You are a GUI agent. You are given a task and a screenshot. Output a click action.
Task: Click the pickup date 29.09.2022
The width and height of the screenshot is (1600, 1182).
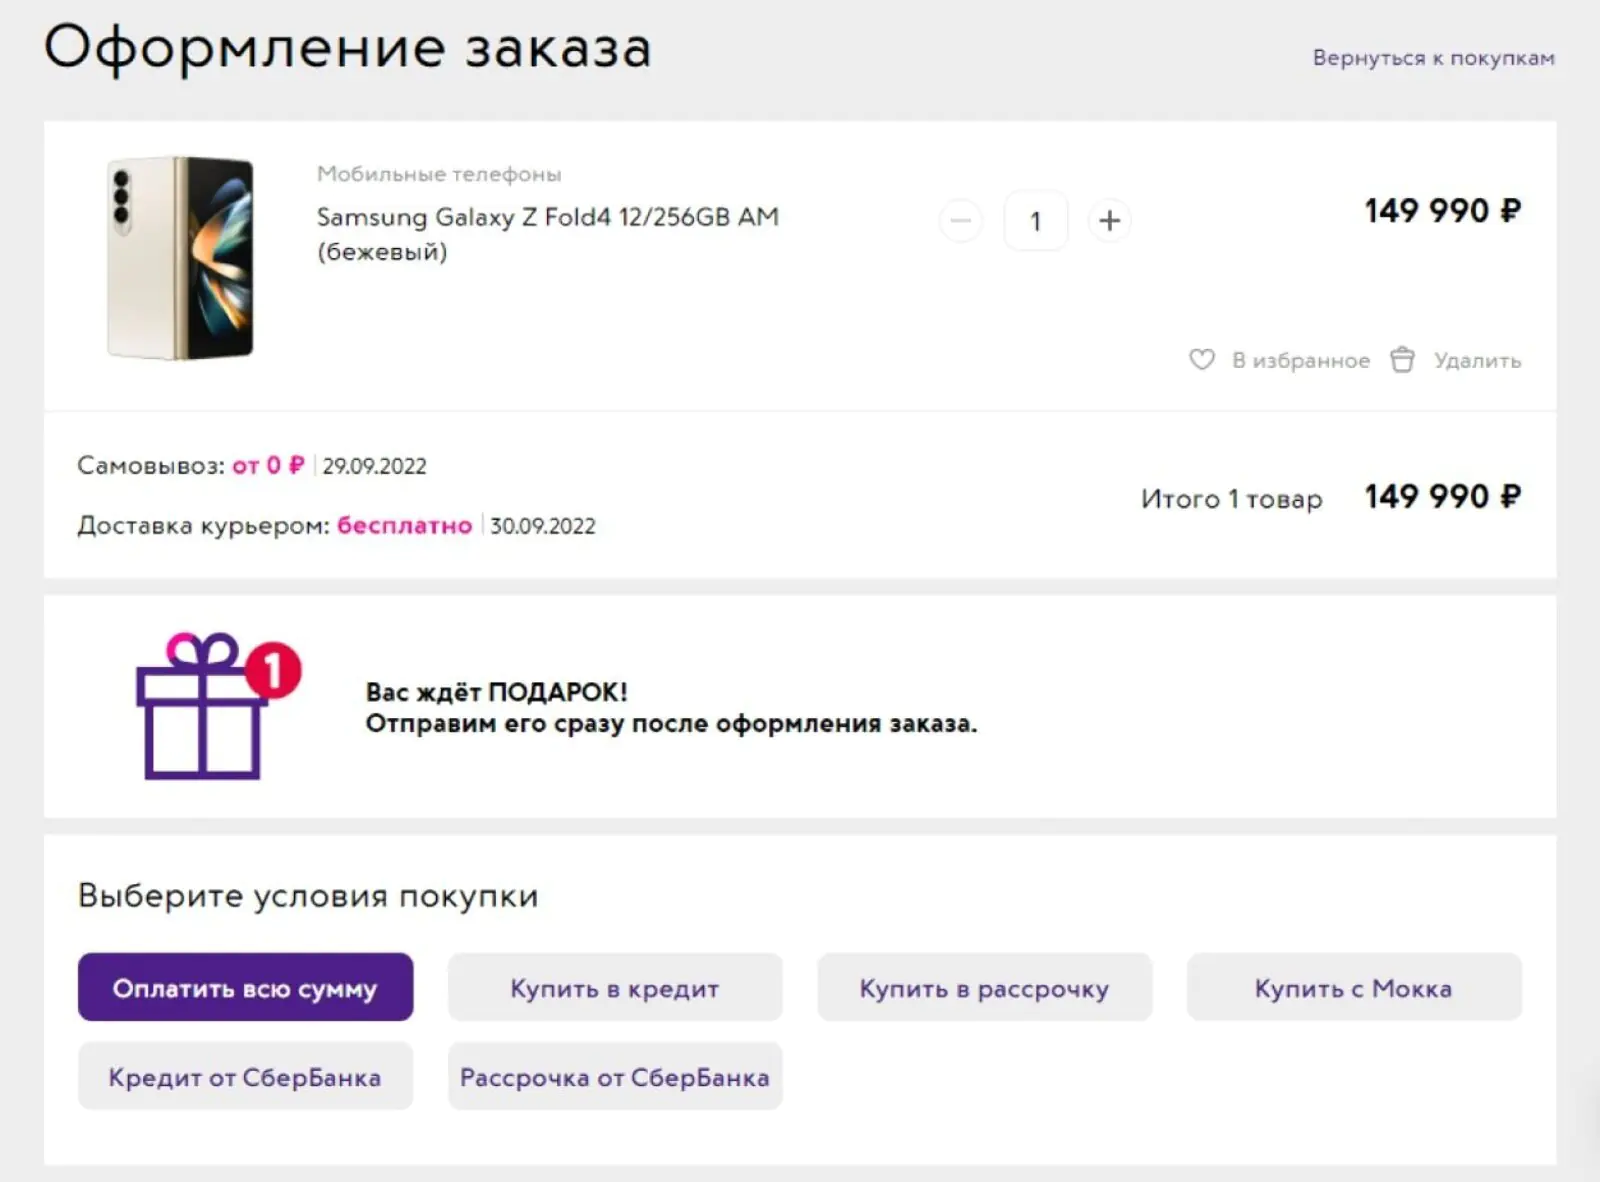375,466
